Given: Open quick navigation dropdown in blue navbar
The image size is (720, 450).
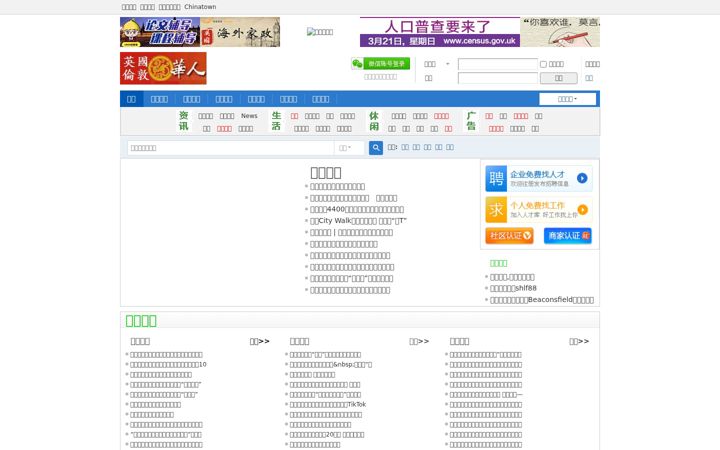Looking at the screenshot, I should [x=568, y=99].
